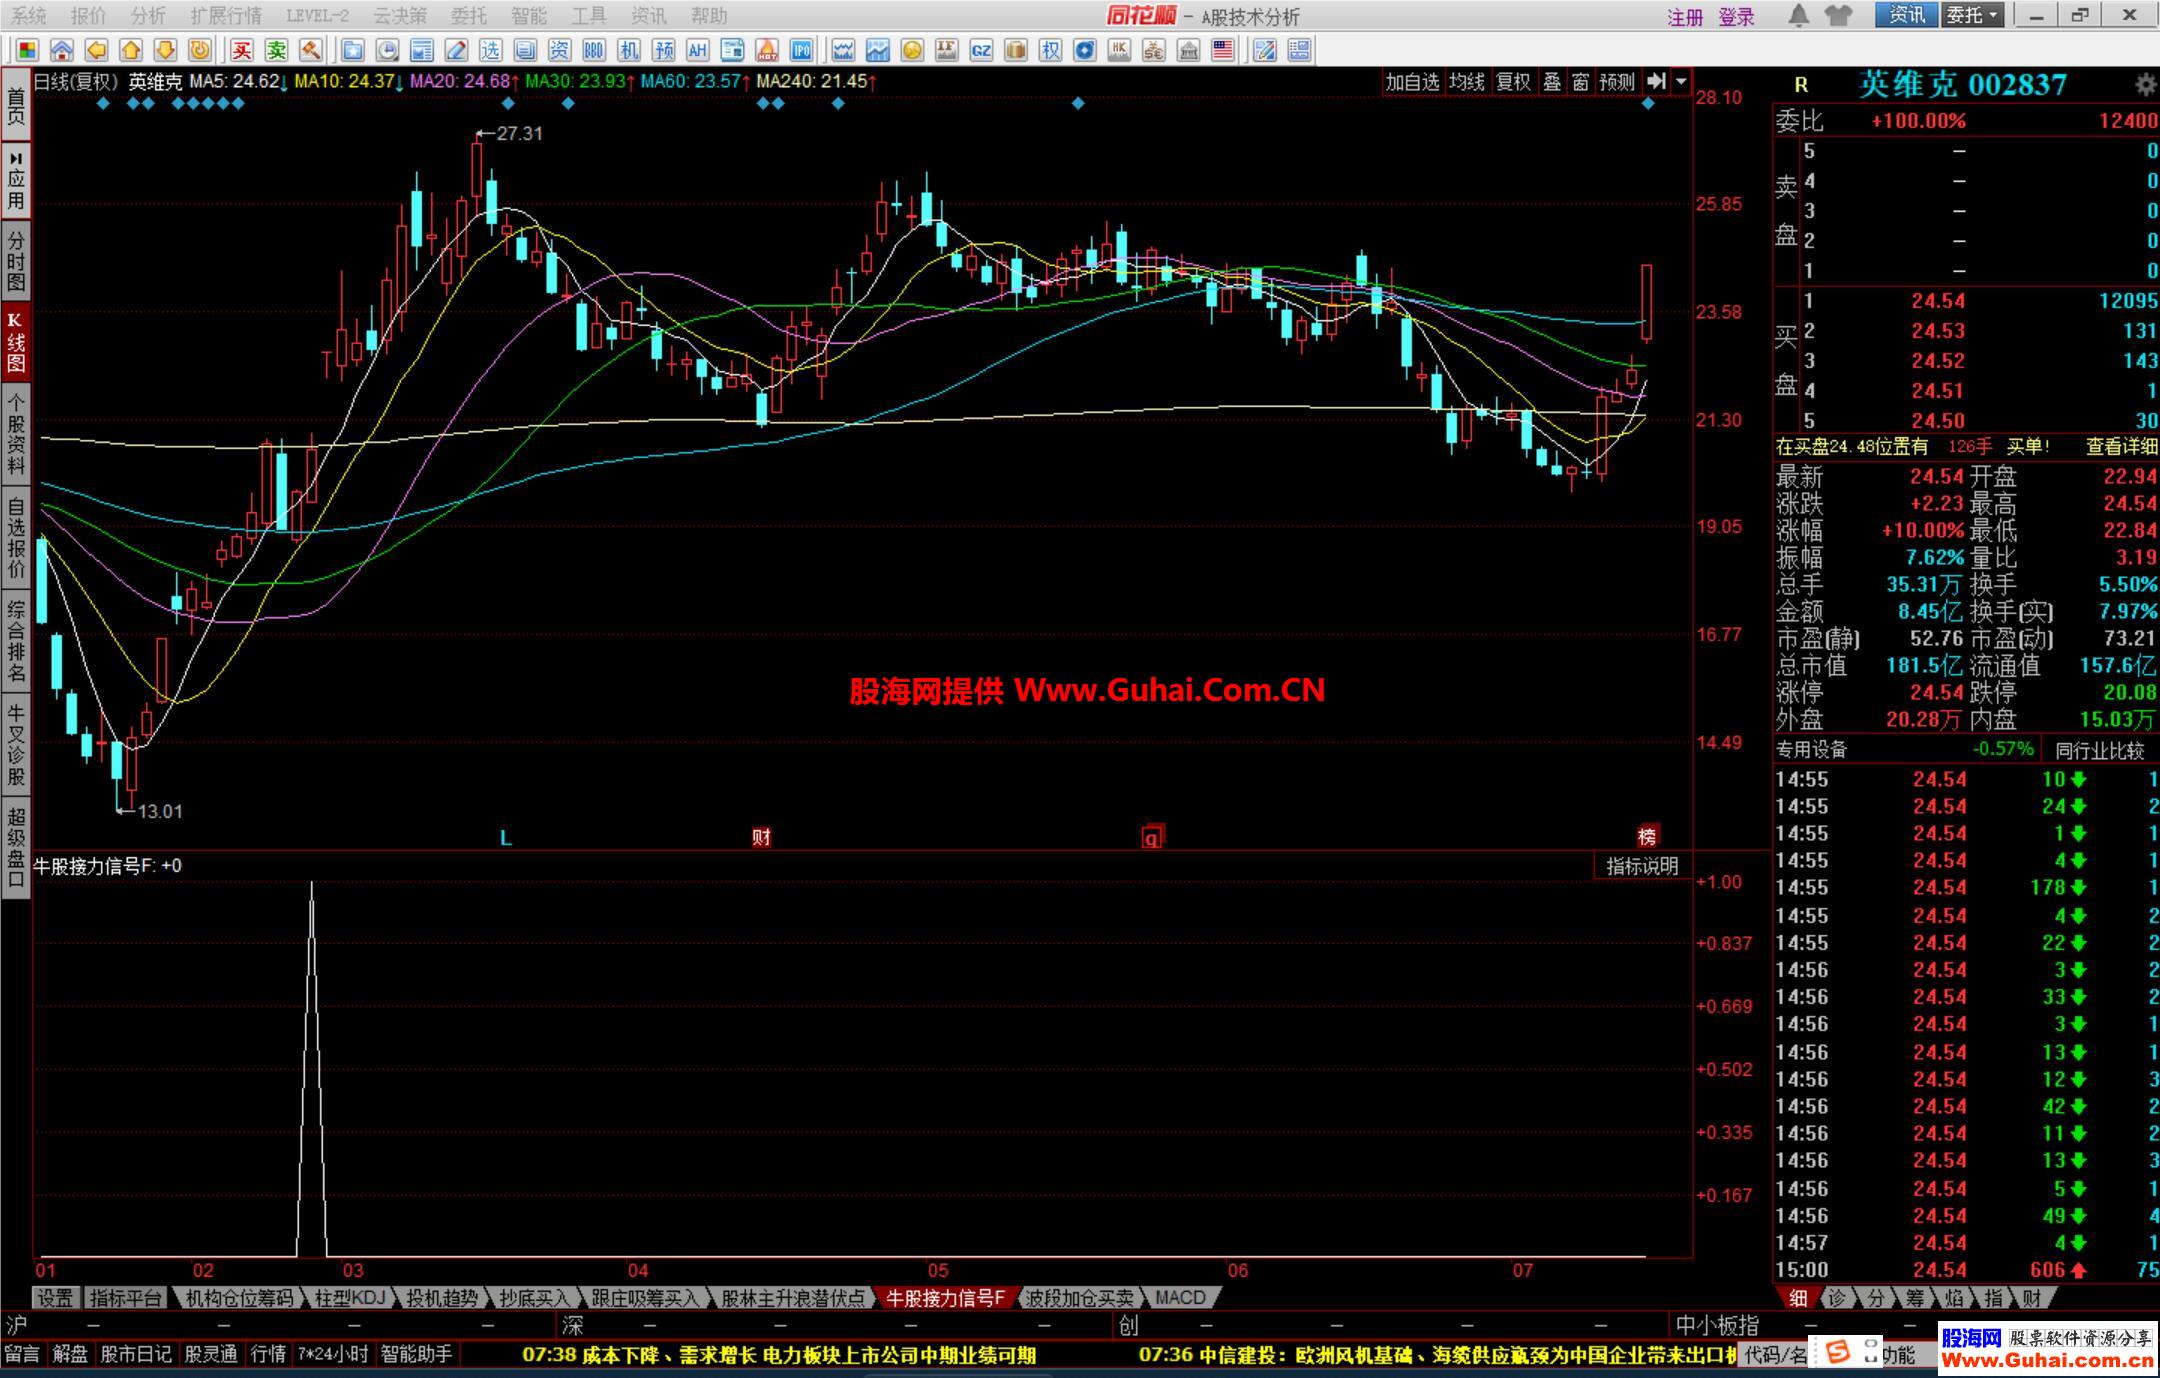Open the US flag market icon

[1222, 50]
